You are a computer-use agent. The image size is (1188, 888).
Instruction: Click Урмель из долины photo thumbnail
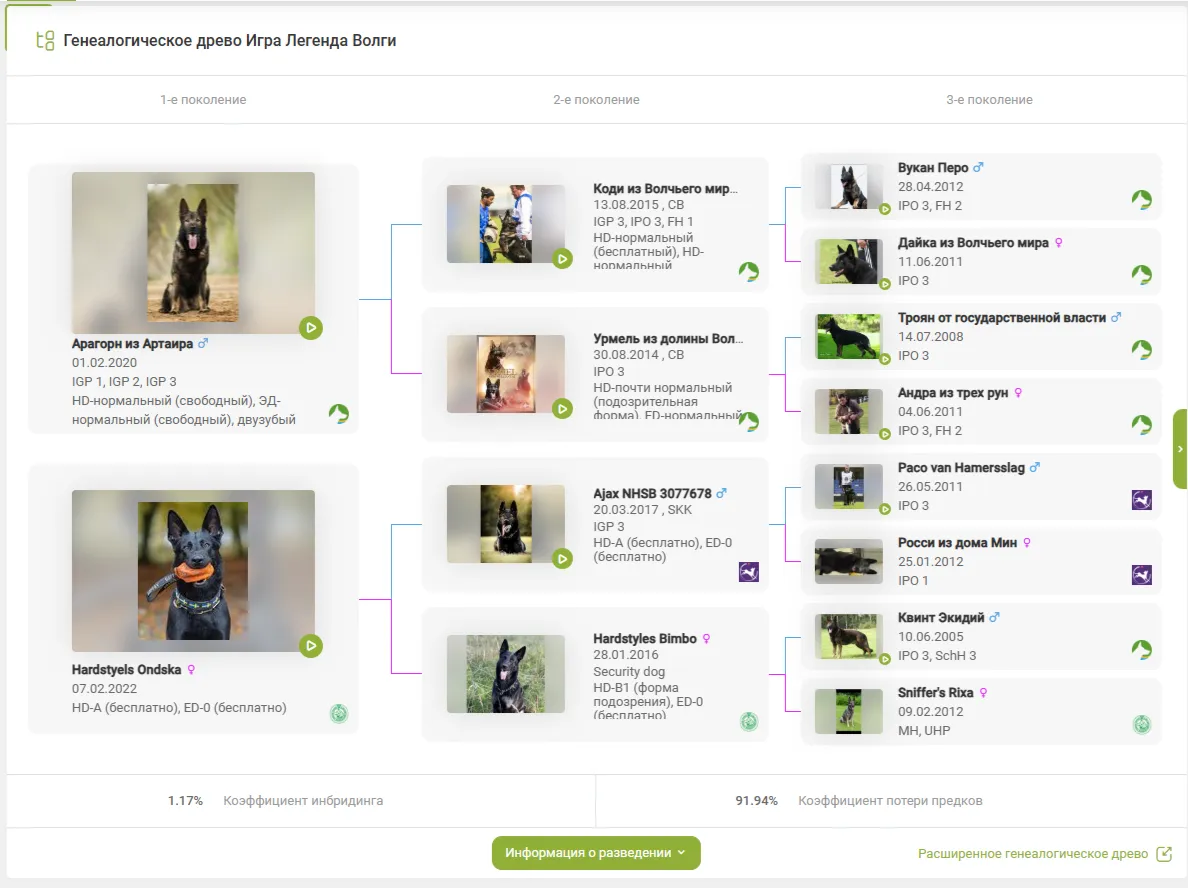(x=505, y=374)
